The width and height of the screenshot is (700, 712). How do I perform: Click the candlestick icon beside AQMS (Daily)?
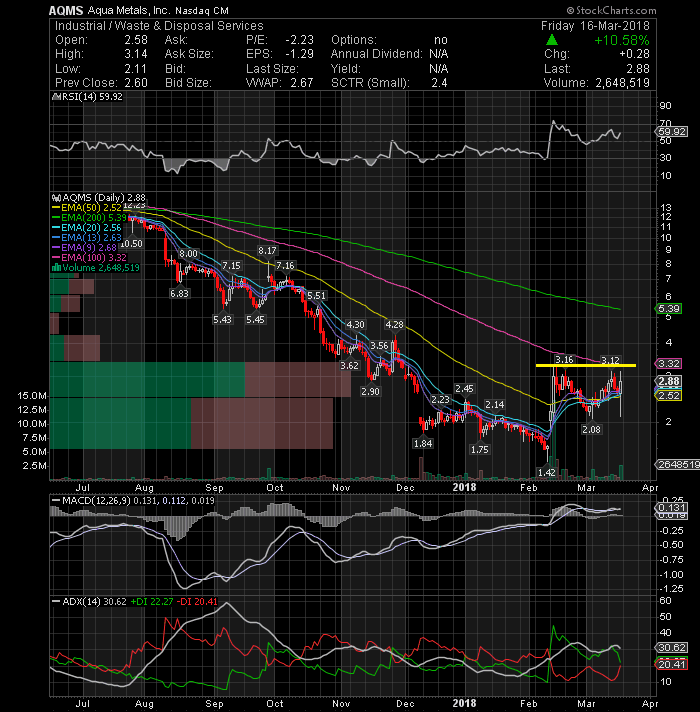pos(56,198)
